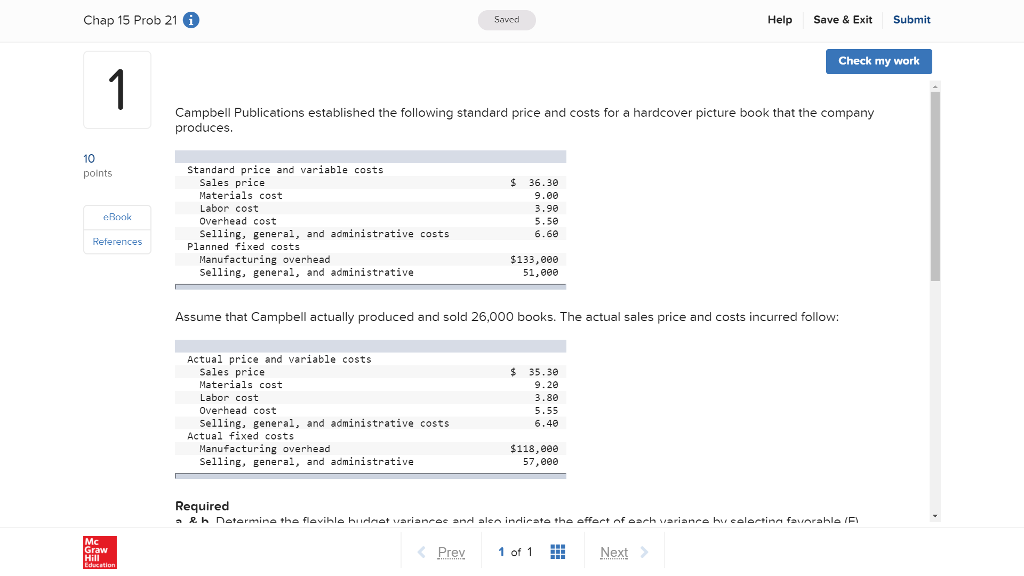Click the scrollbar up arrow
The image size is (1024, 576).
coord(935,87)
